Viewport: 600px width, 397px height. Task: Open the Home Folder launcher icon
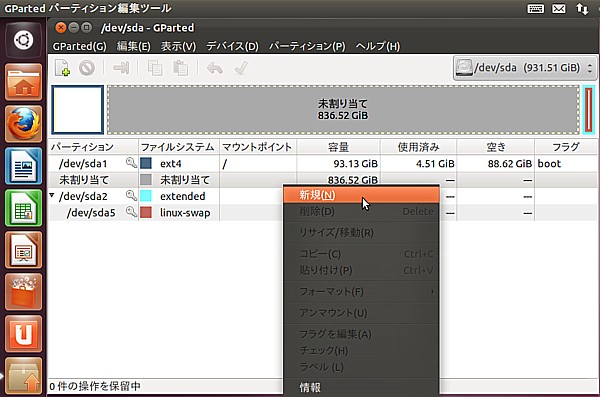click(x=23, y=82)
